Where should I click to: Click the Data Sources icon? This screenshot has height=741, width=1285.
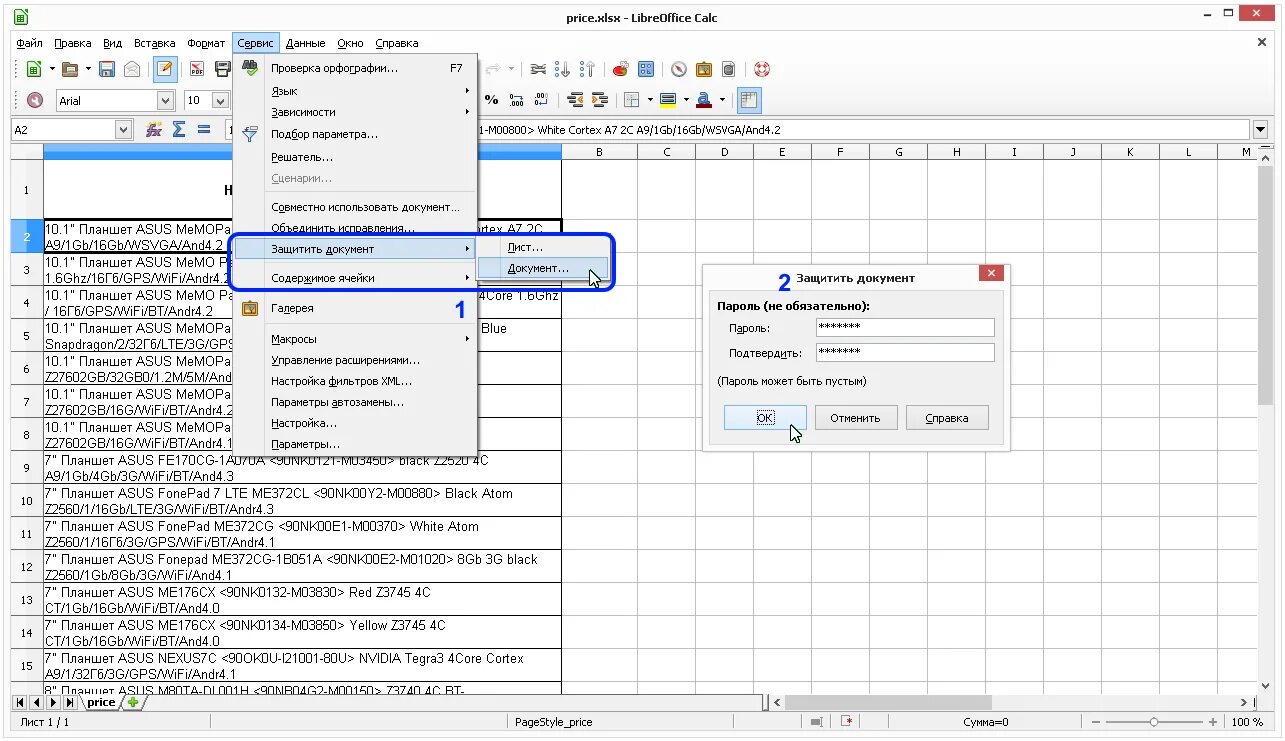(729, 69)
